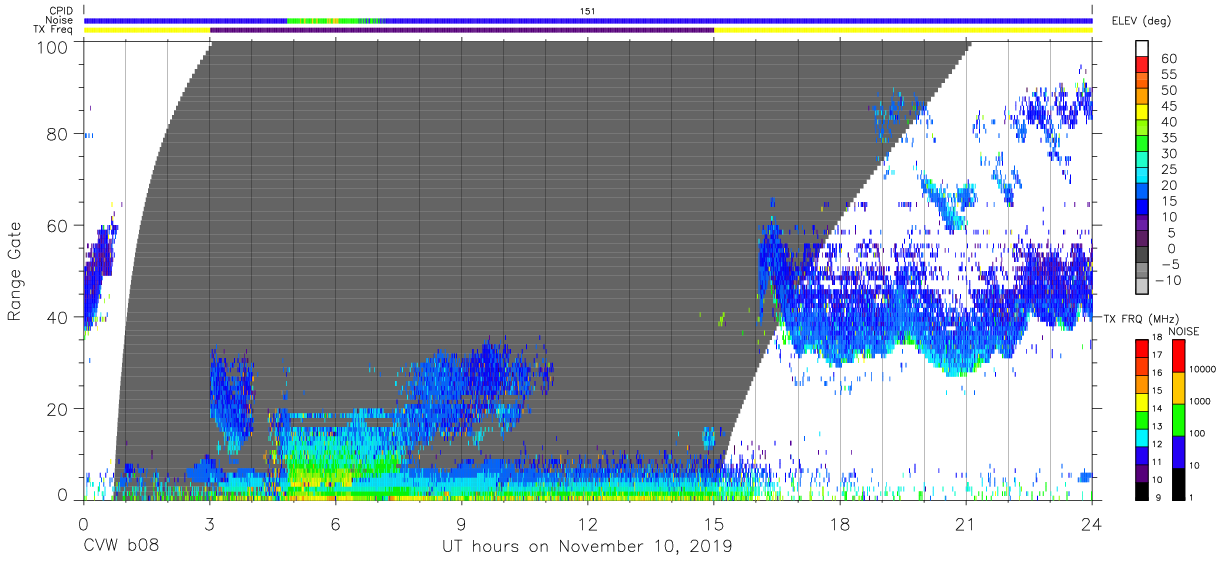Click the 6 tick label on UT axis
Image resolution: width=1228 pixels, height=567 pixels.
click(x=335, y=523)
